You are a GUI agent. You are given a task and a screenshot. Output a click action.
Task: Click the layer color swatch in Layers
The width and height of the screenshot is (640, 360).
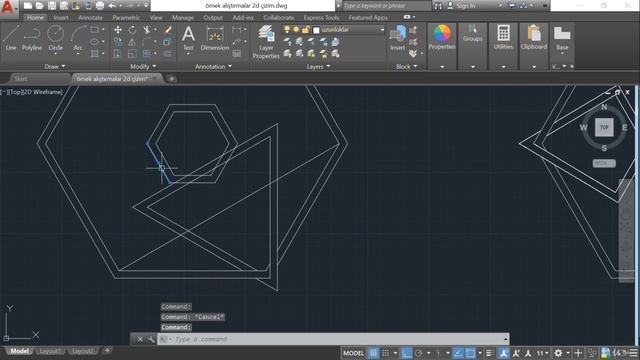tap(316, 30)
